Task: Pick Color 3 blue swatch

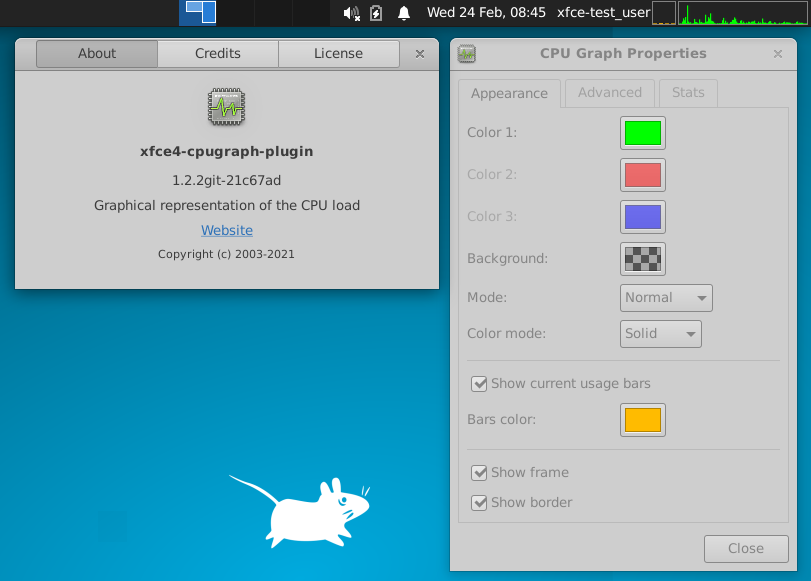Action: (643, 217)
